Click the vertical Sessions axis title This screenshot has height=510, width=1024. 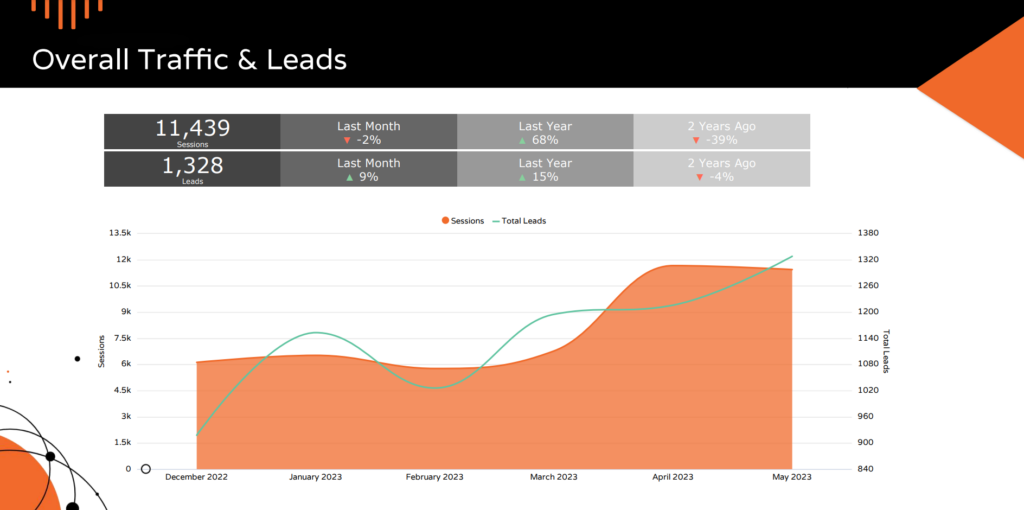coord(101,351)
